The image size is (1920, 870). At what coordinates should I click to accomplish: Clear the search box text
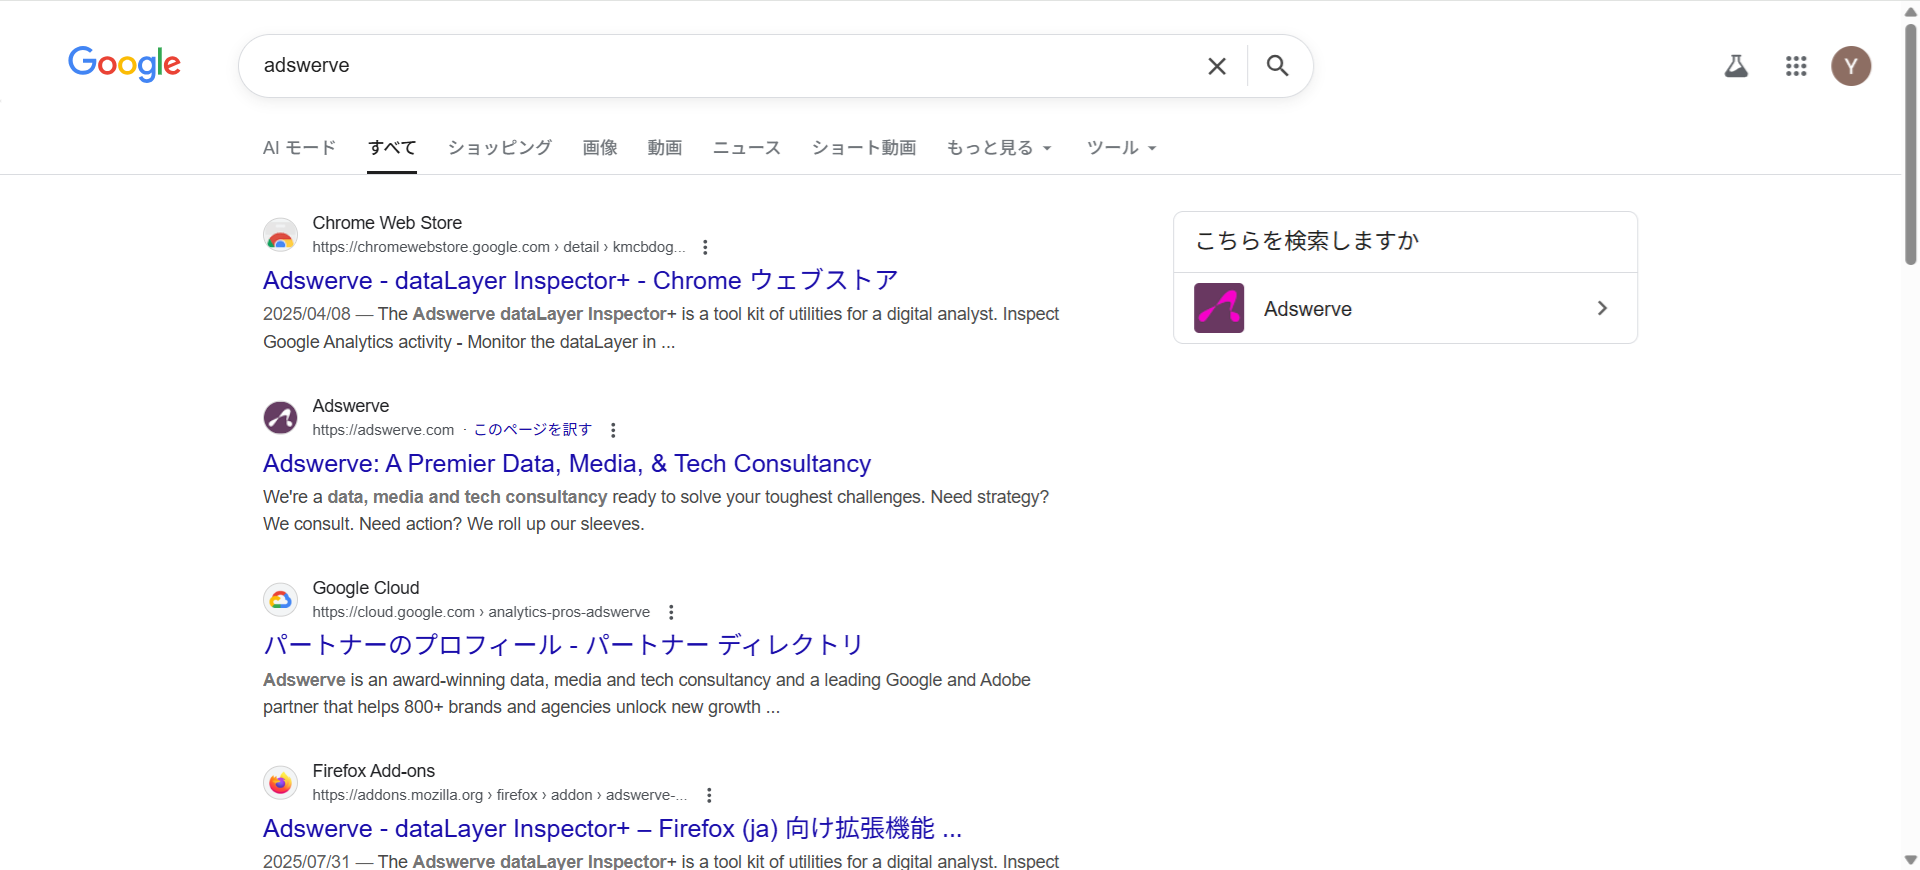[x=1216, y=66]
